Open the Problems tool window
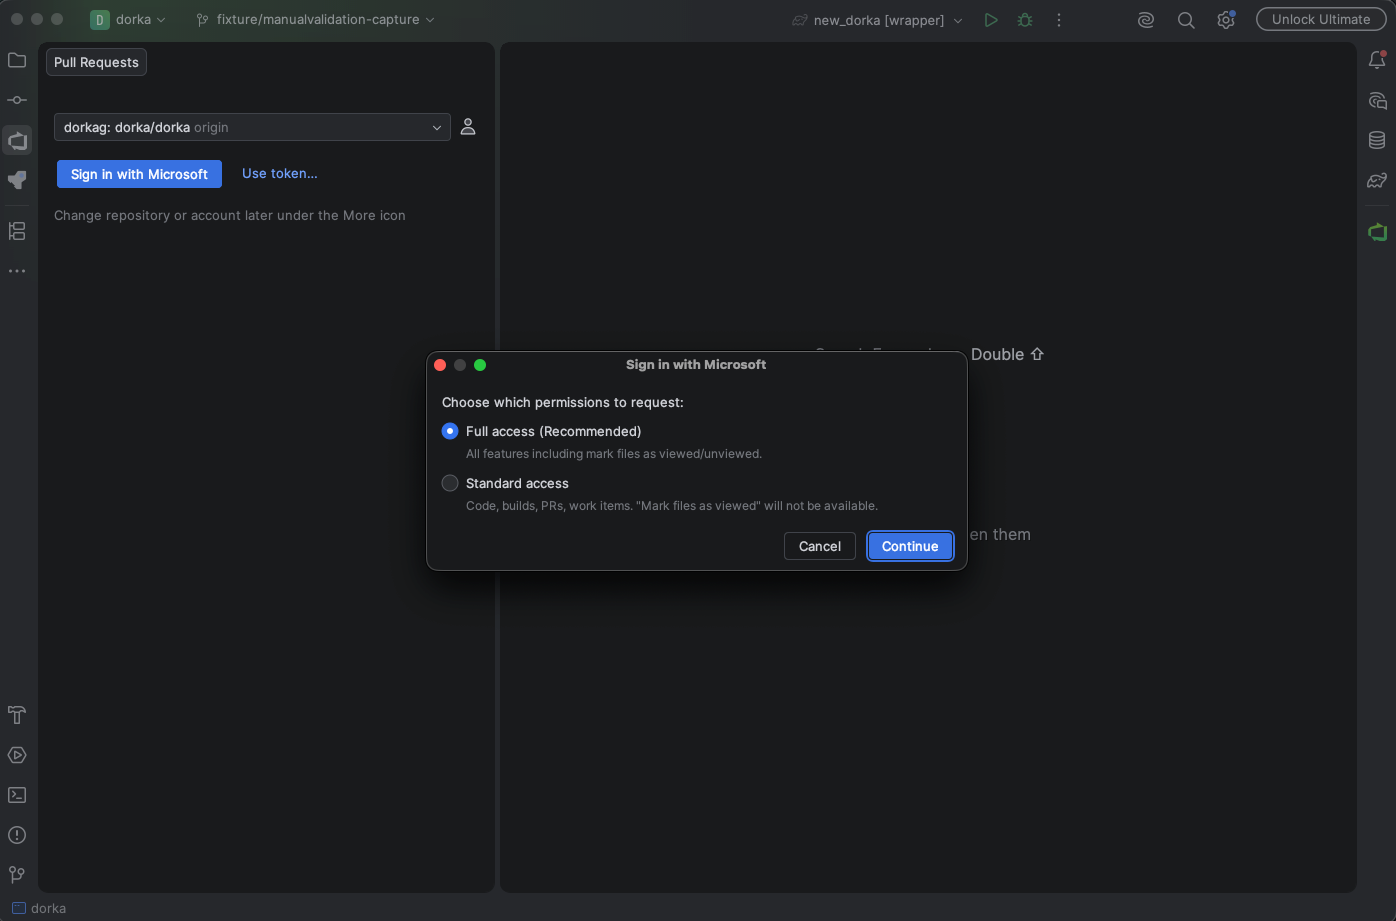 click(17, 835)
